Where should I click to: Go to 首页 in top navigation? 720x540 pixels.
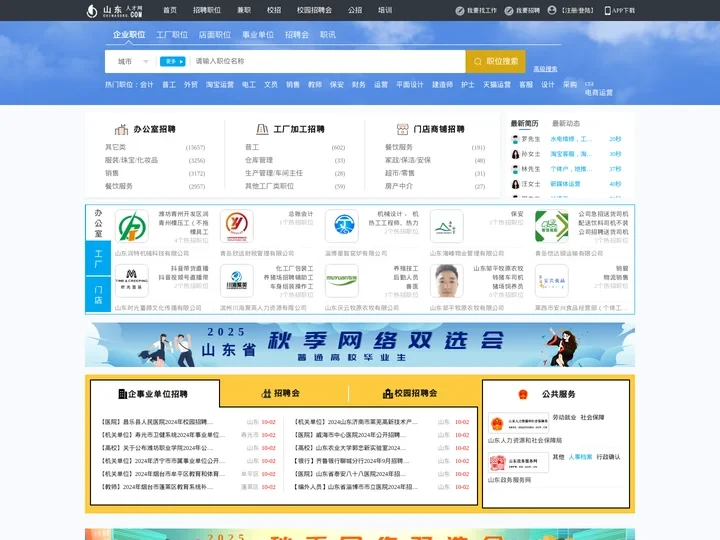[170, 10]
